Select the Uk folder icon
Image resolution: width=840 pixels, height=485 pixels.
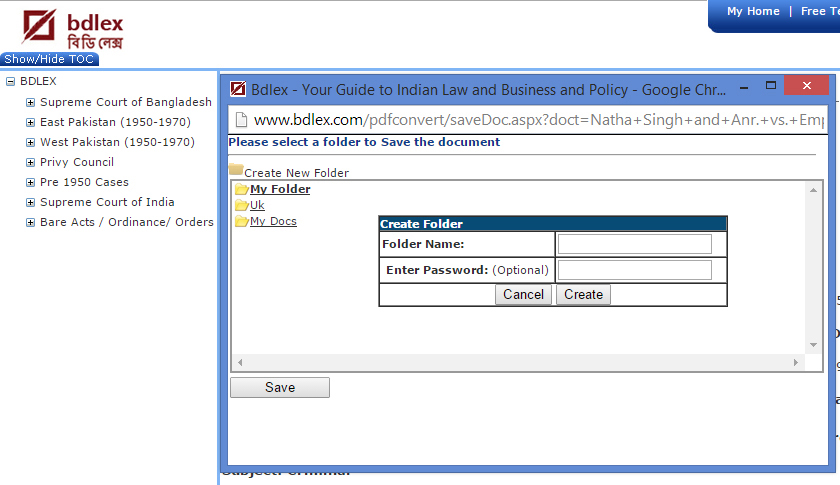242,205
